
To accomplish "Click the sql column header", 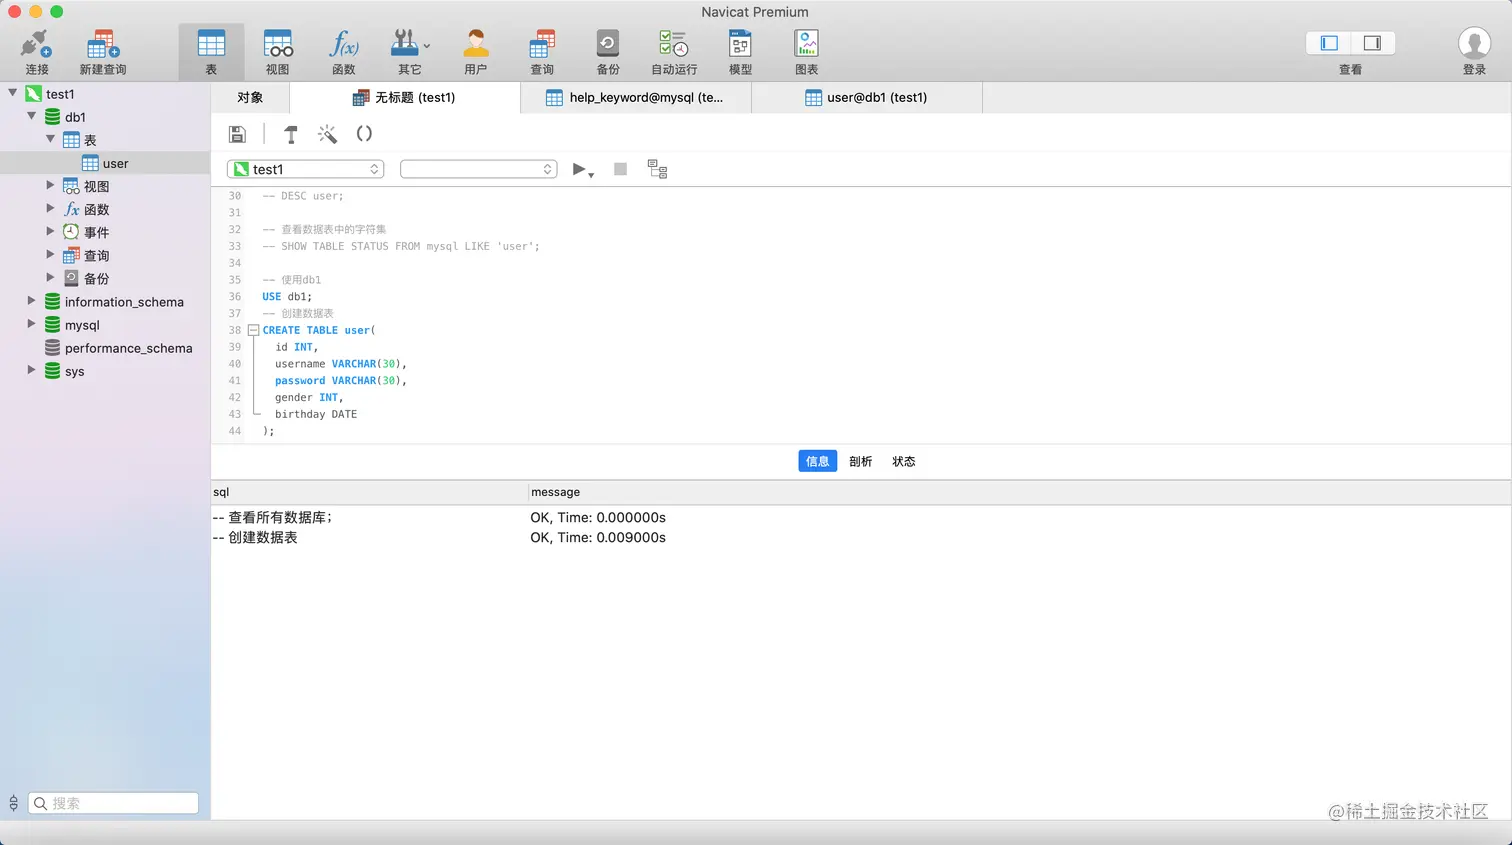I will [369, 492].
